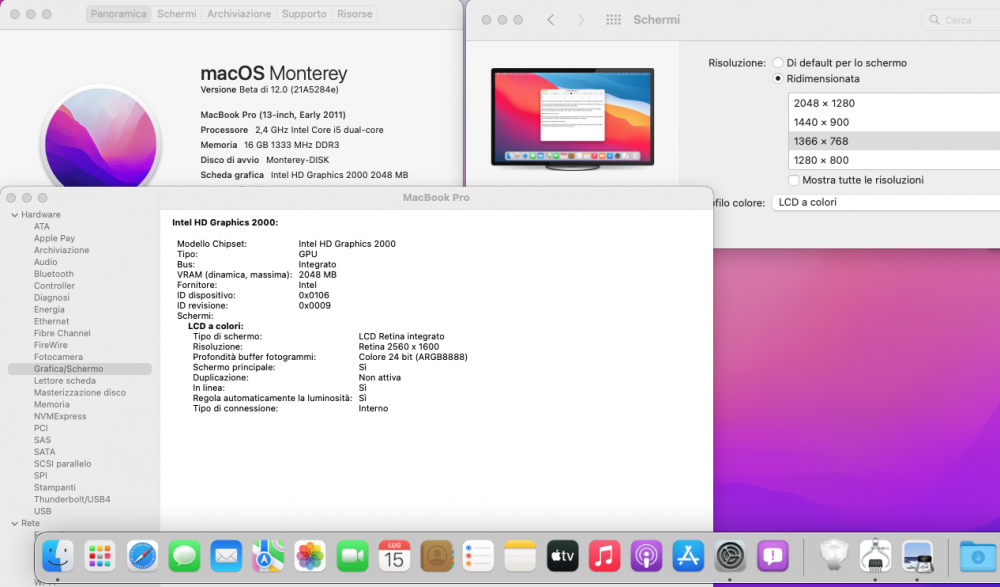Open Finder from the dock
The image size is (1000, 587).
(57, 556)
